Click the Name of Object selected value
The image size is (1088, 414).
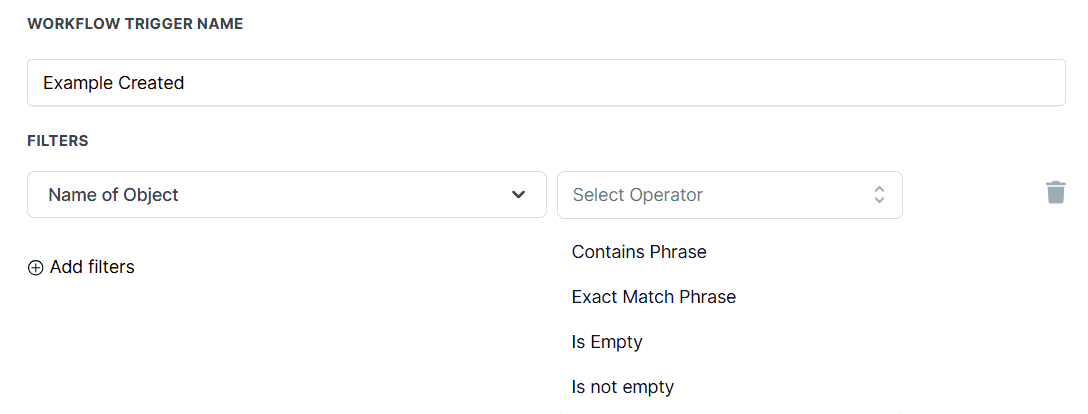[x=113, y=195]
